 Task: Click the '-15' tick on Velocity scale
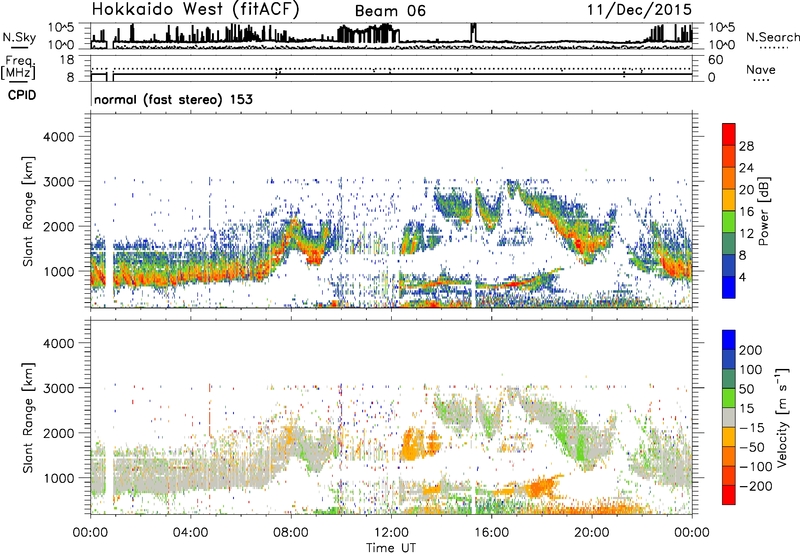(752, 427)
